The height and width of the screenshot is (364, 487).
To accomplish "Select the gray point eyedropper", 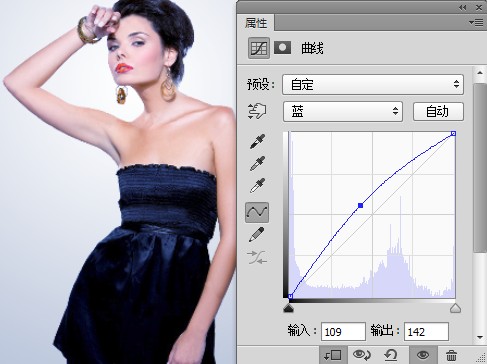I will tap(257, 163).
